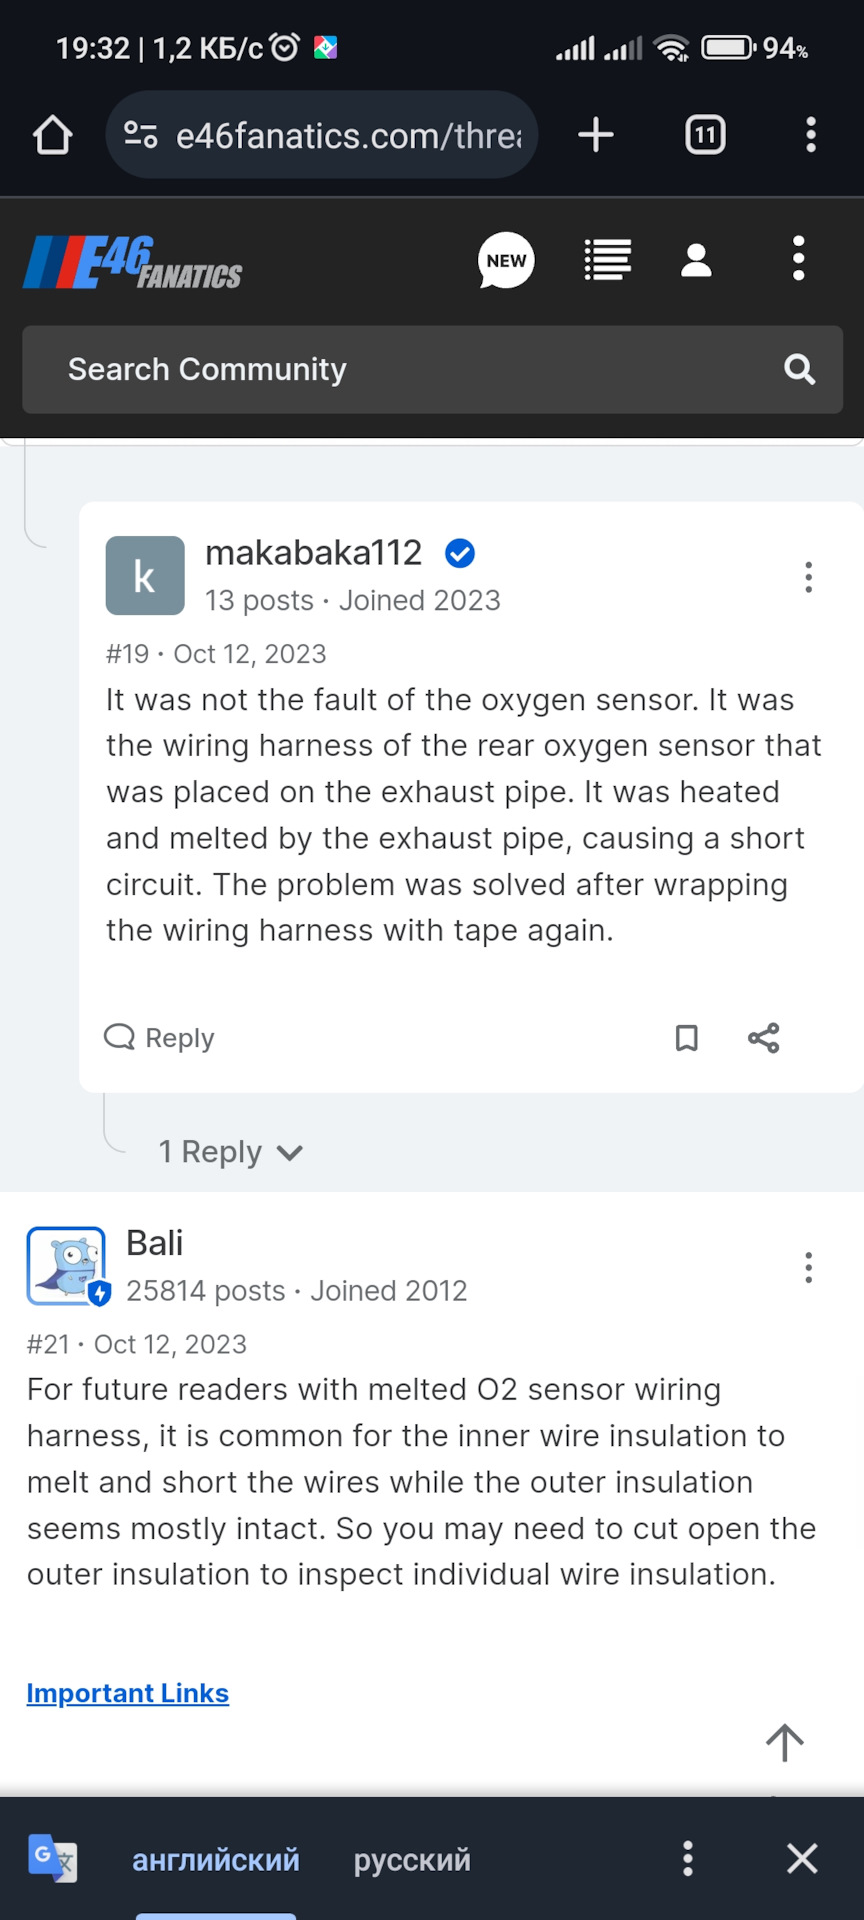Open the NEW posts speech bubble icon

pyautogui.click(x=506, y=261)
